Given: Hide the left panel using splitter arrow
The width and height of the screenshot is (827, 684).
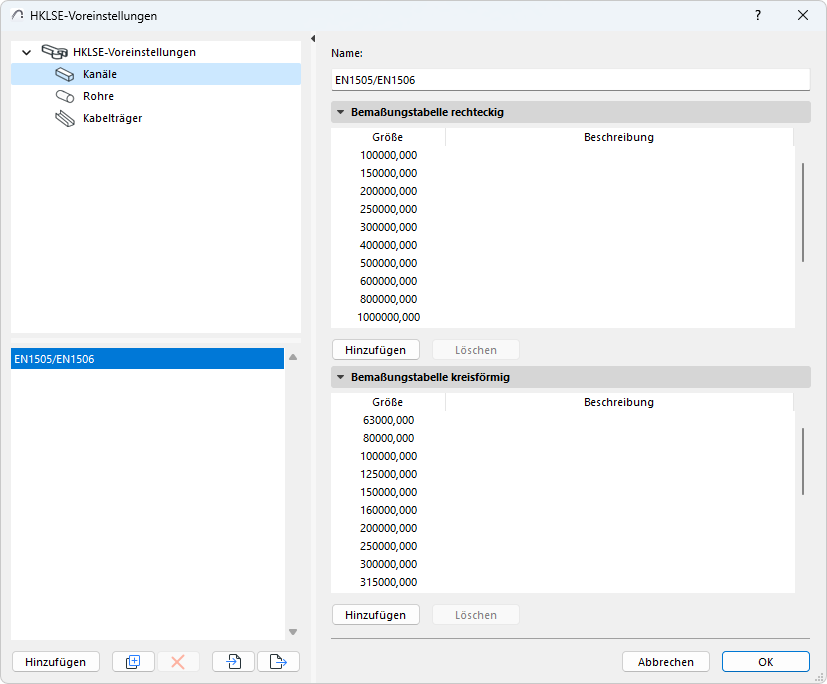Looking at the screenshot, I should point(313,38).
